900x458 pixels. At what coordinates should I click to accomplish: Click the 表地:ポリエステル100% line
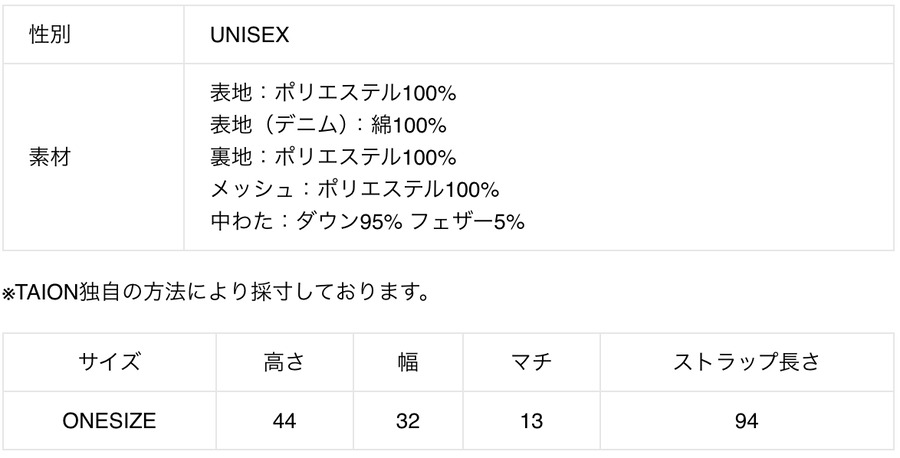click(x=333, y=93)
